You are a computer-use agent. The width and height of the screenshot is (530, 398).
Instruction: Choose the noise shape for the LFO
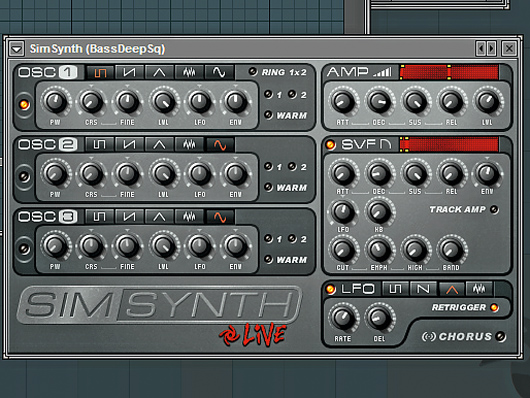click(479, 289)
